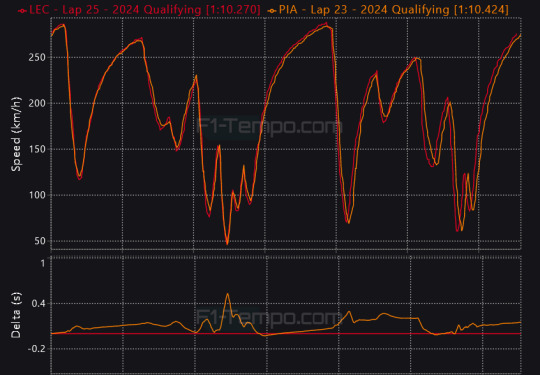Click the red LEC legend marker icon
540x375 pixels.
(22, 11)
